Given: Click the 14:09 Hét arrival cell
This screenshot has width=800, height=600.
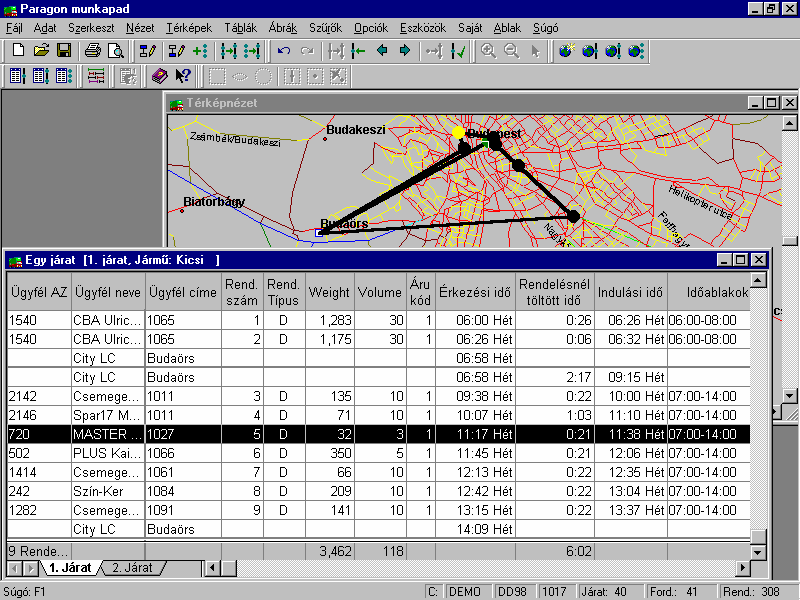Looking at the screenshot, I should point(475,529).
